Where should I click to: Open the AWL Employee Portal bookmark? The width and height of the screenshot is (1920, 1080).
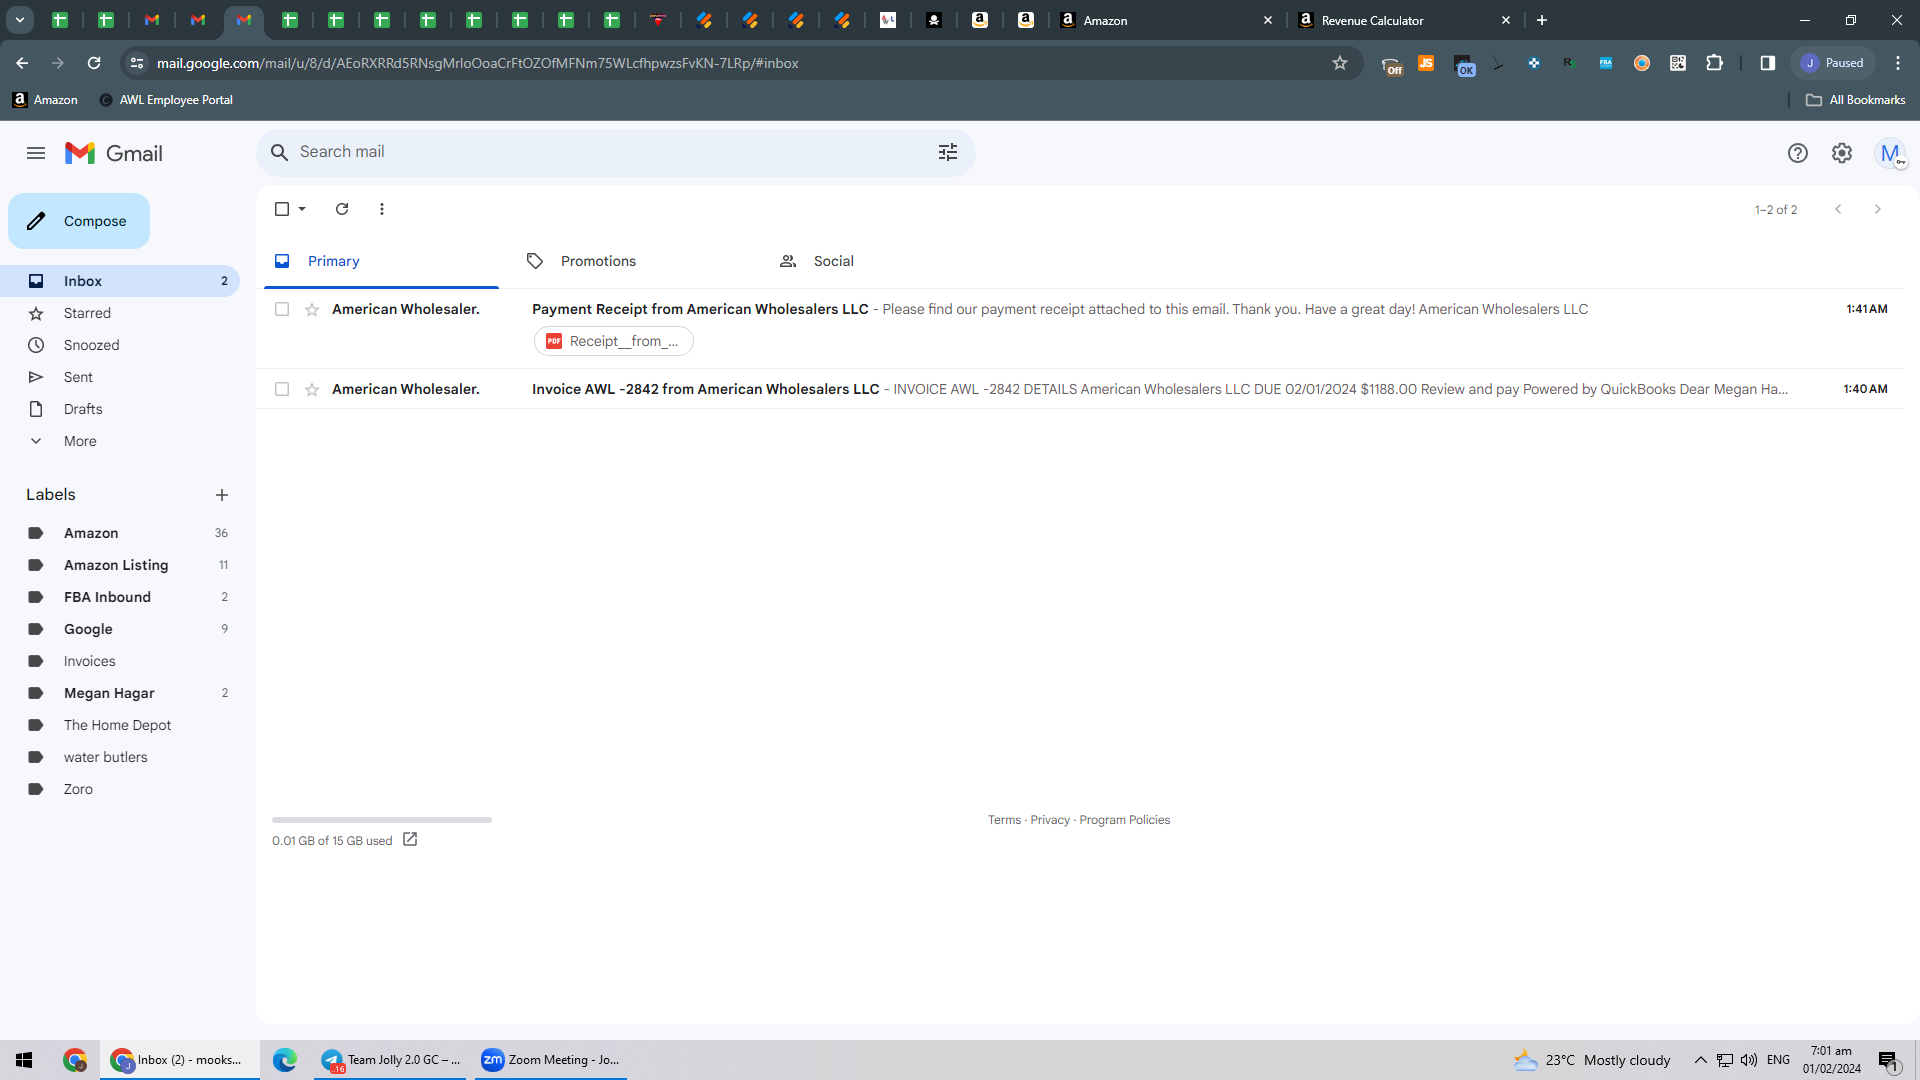tap(166, 100)
